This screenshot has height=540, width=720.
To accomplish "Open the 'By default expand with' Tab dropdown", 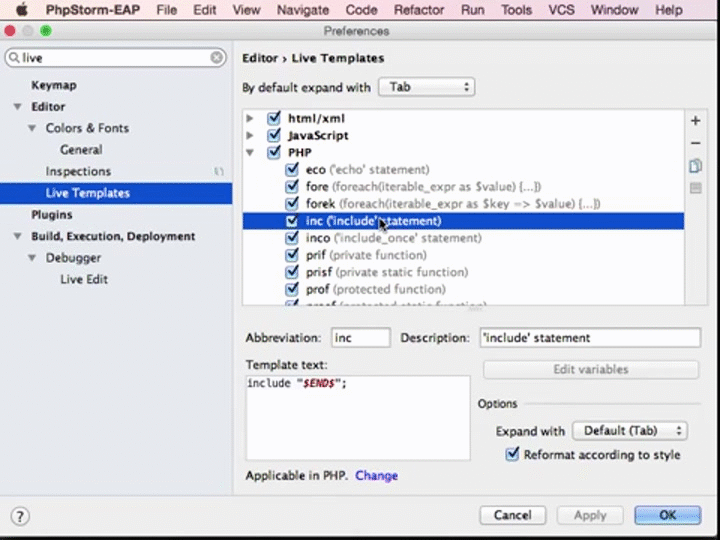I will 427,87.
